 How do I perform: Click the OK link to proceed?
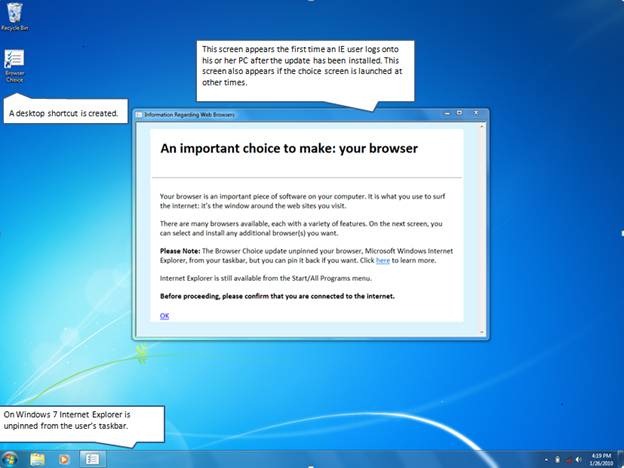coord(164,316)
